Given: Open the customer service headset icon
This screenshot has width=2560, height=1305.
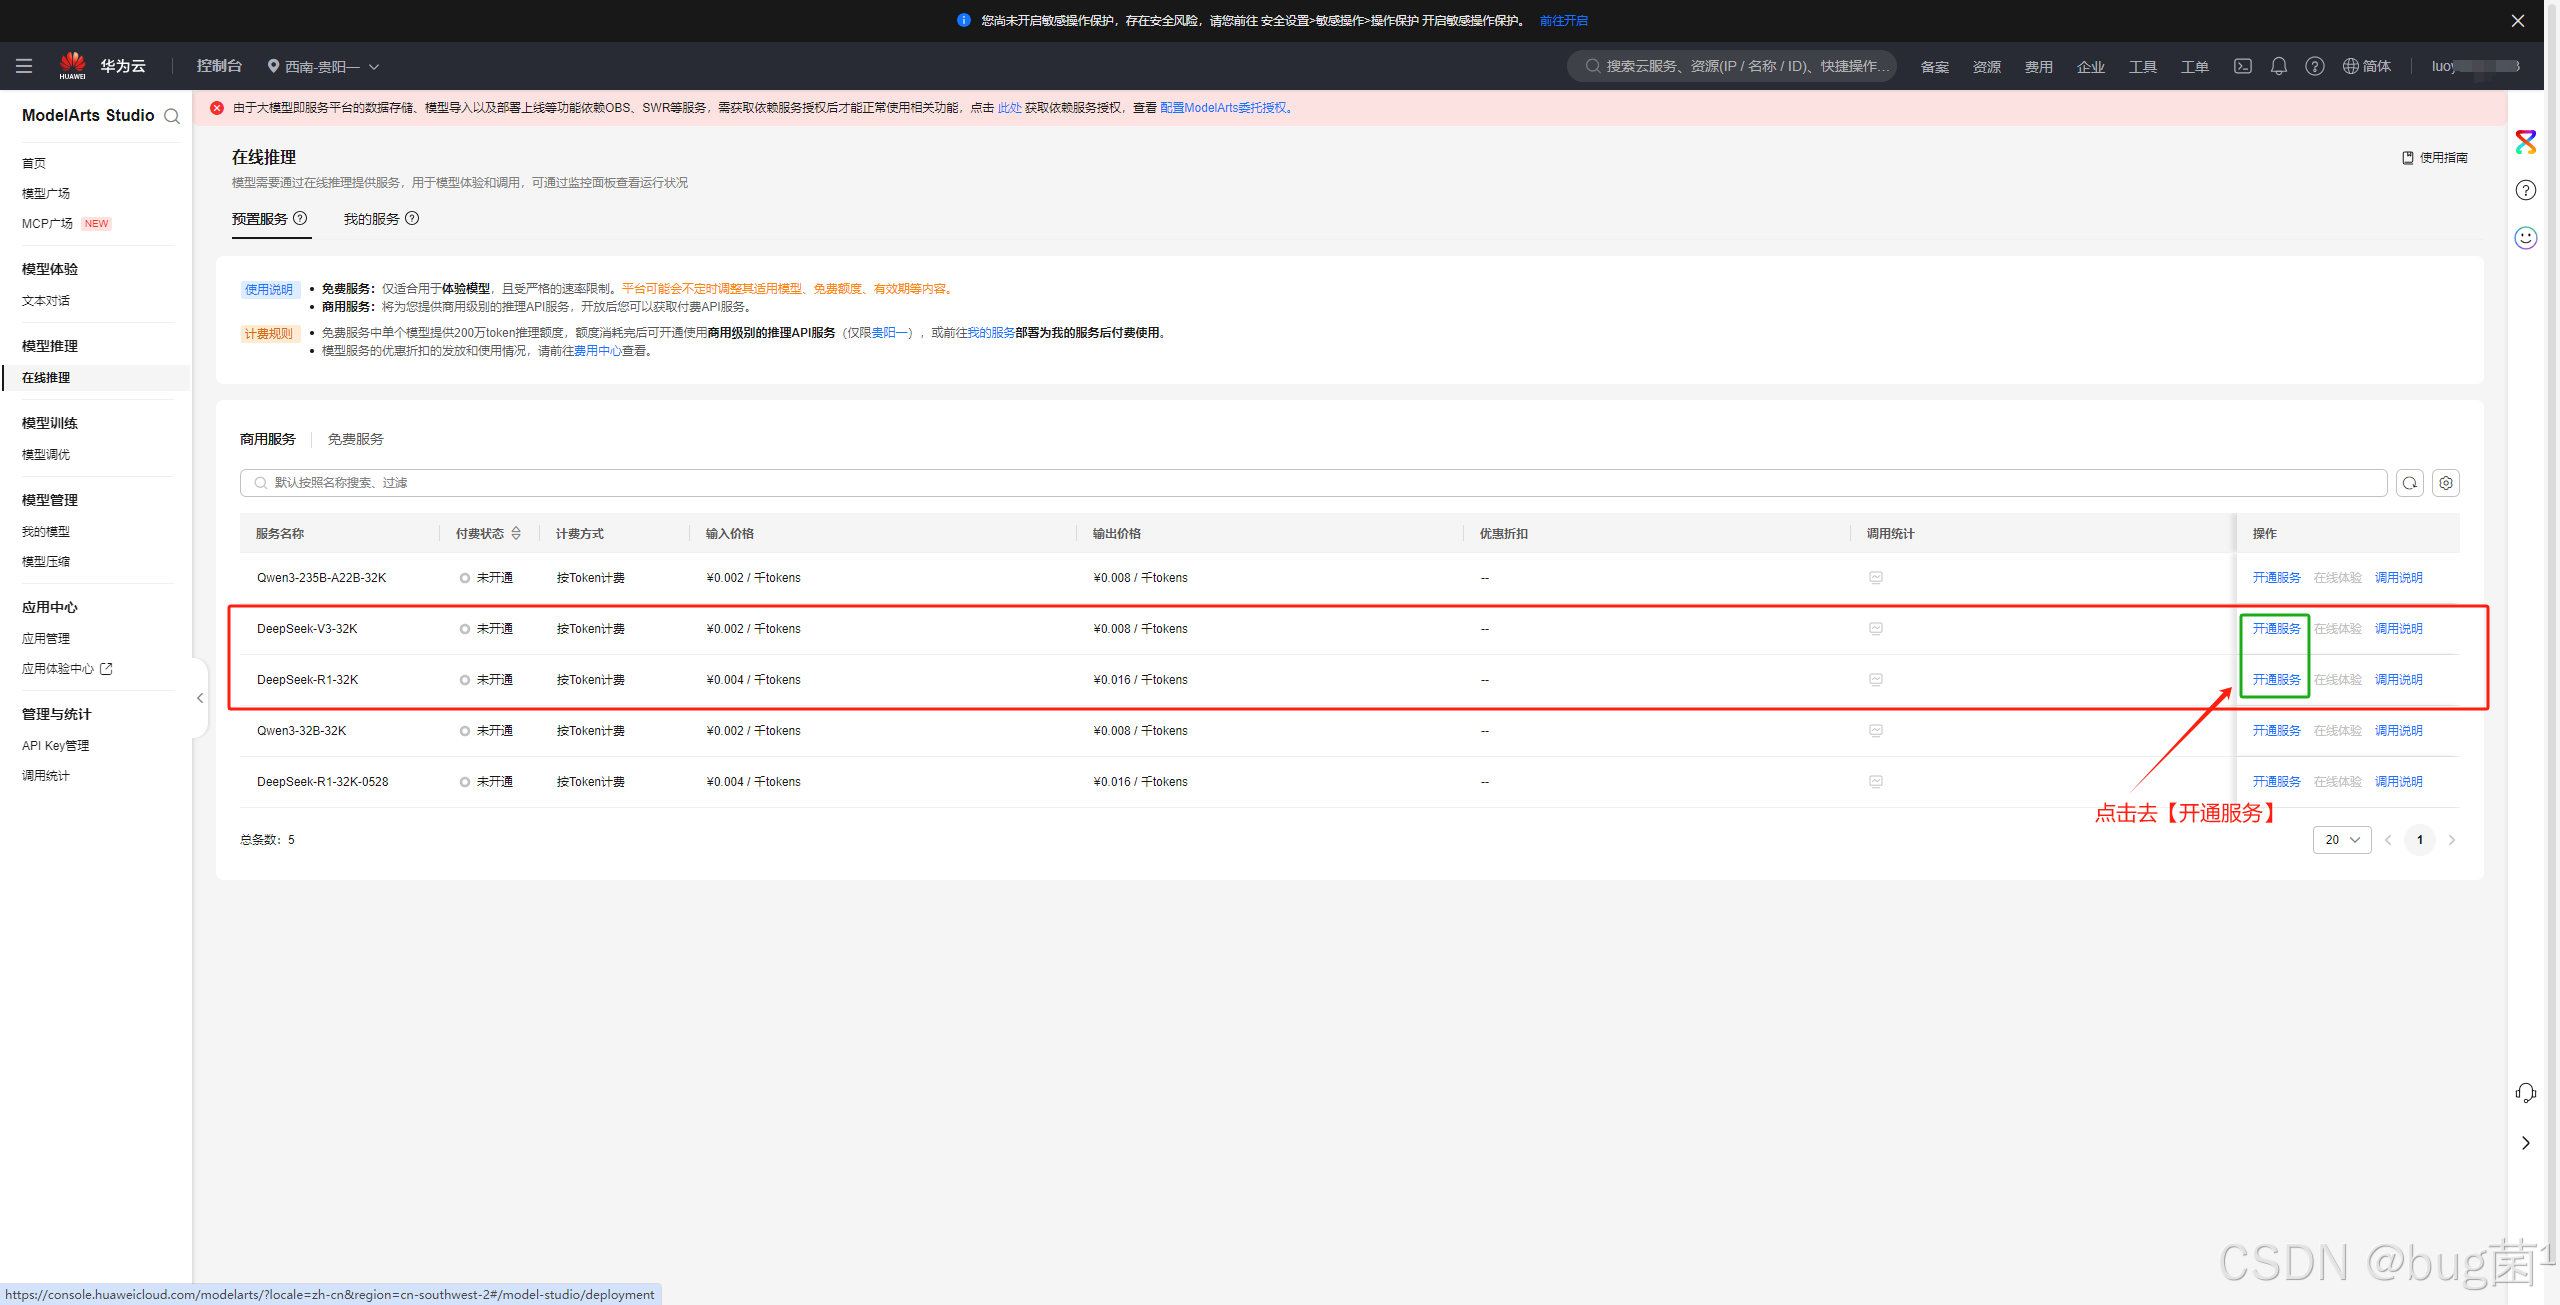Looking at the screenshot, I should click(x=2526, y=1093).
